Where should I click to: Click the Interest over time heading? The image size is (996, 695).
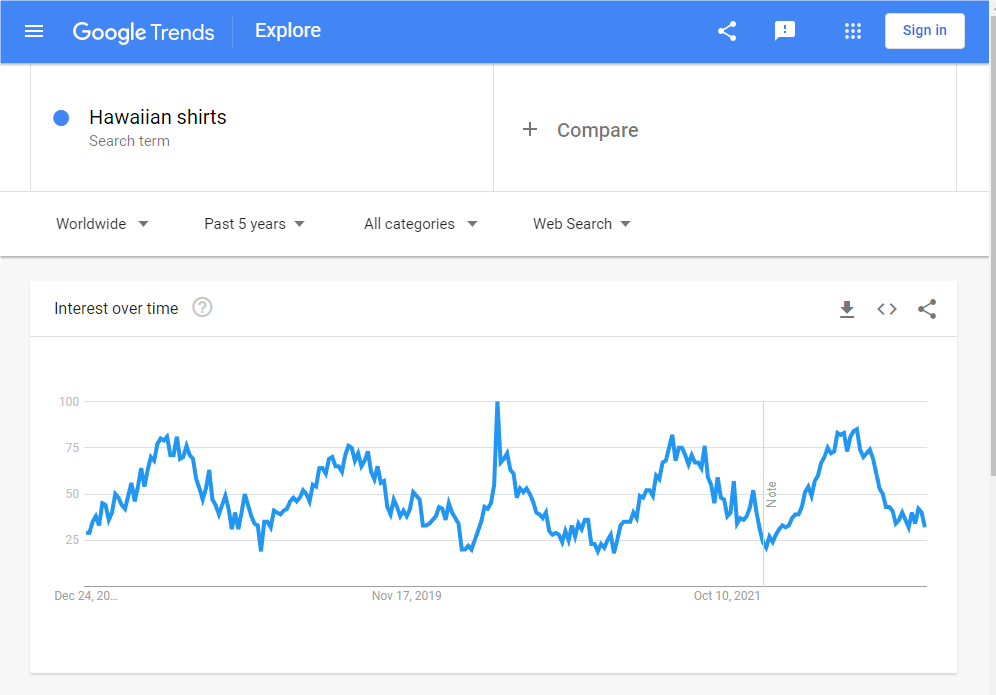click(116, 309)
